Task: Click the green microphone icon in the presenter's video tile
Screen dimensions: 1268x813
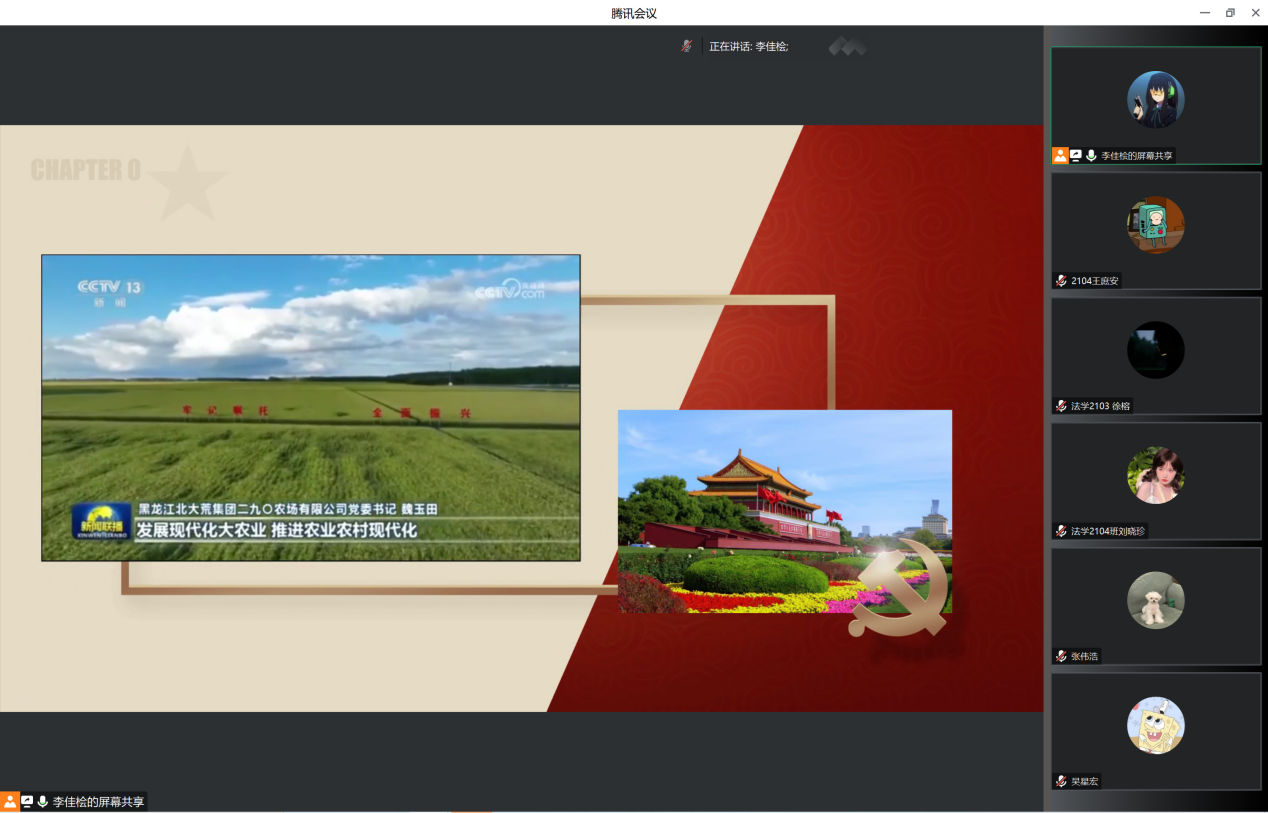Action: [x=1091, y=156]
